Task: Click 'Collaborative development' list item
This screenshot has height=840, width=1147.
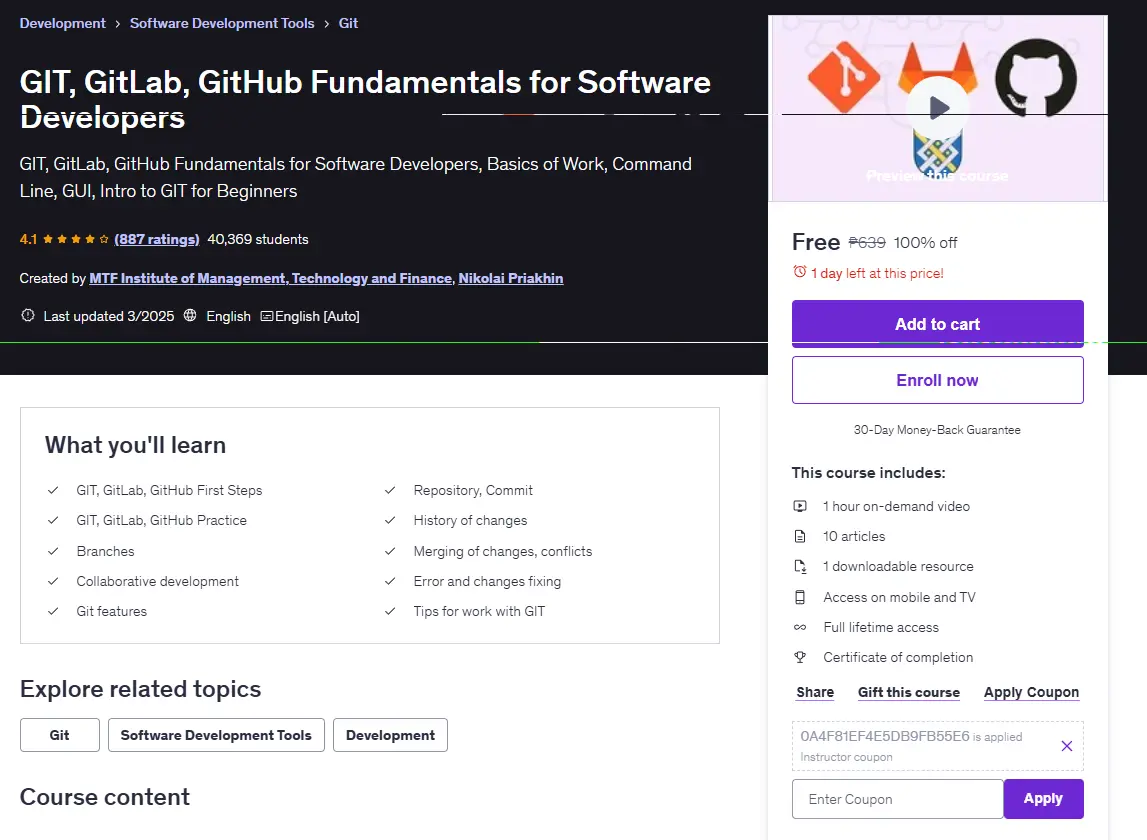Action: 157,581
